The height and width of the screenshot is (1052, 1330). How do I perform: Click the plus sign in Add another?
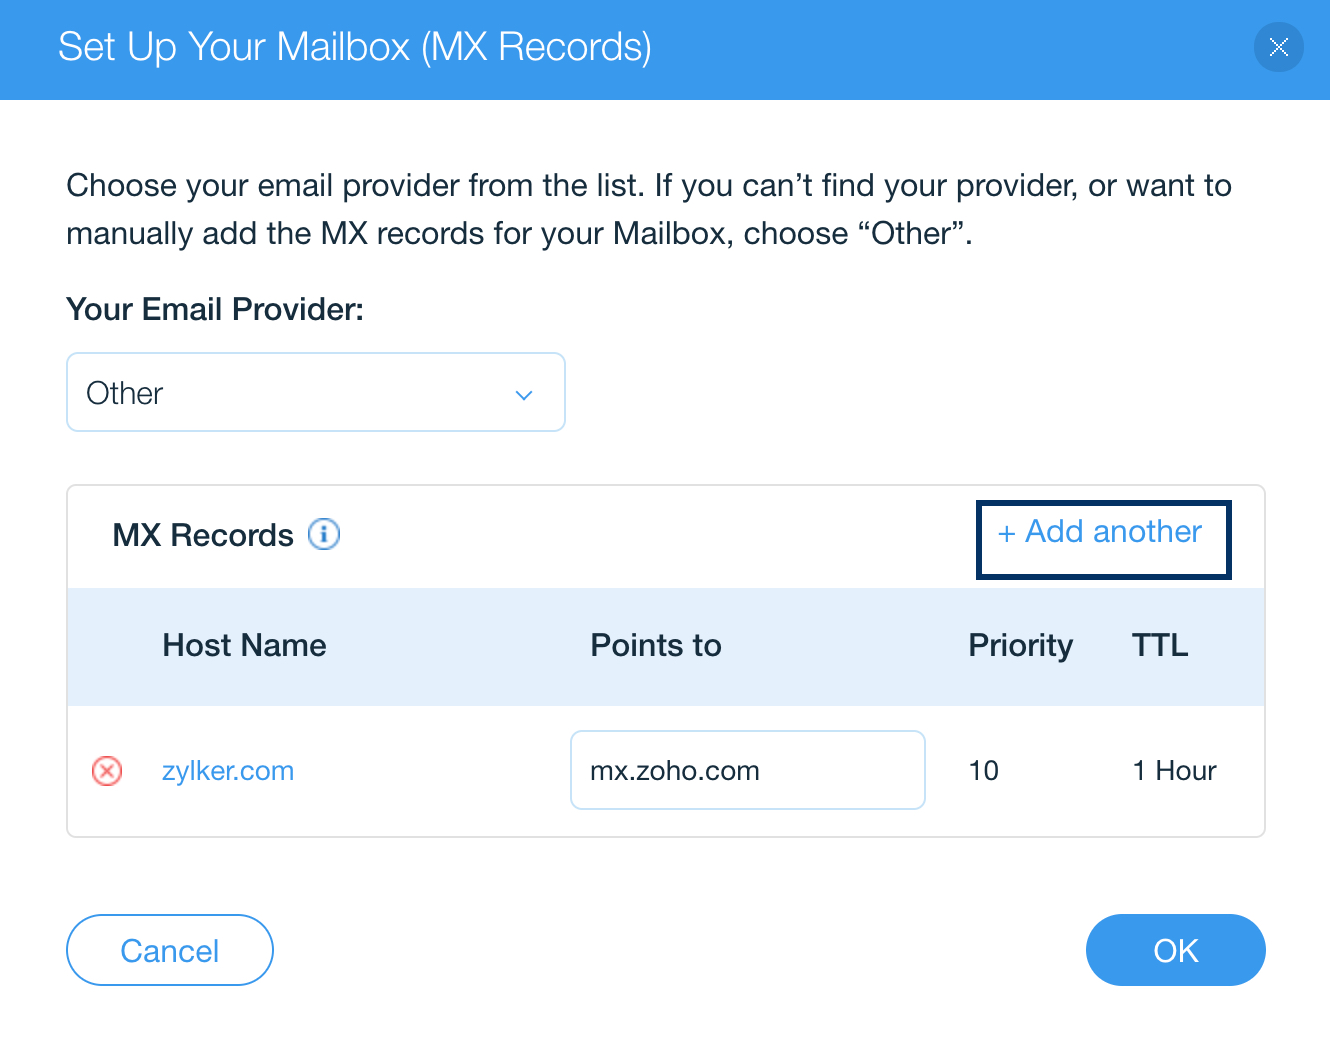point(1006,533)
